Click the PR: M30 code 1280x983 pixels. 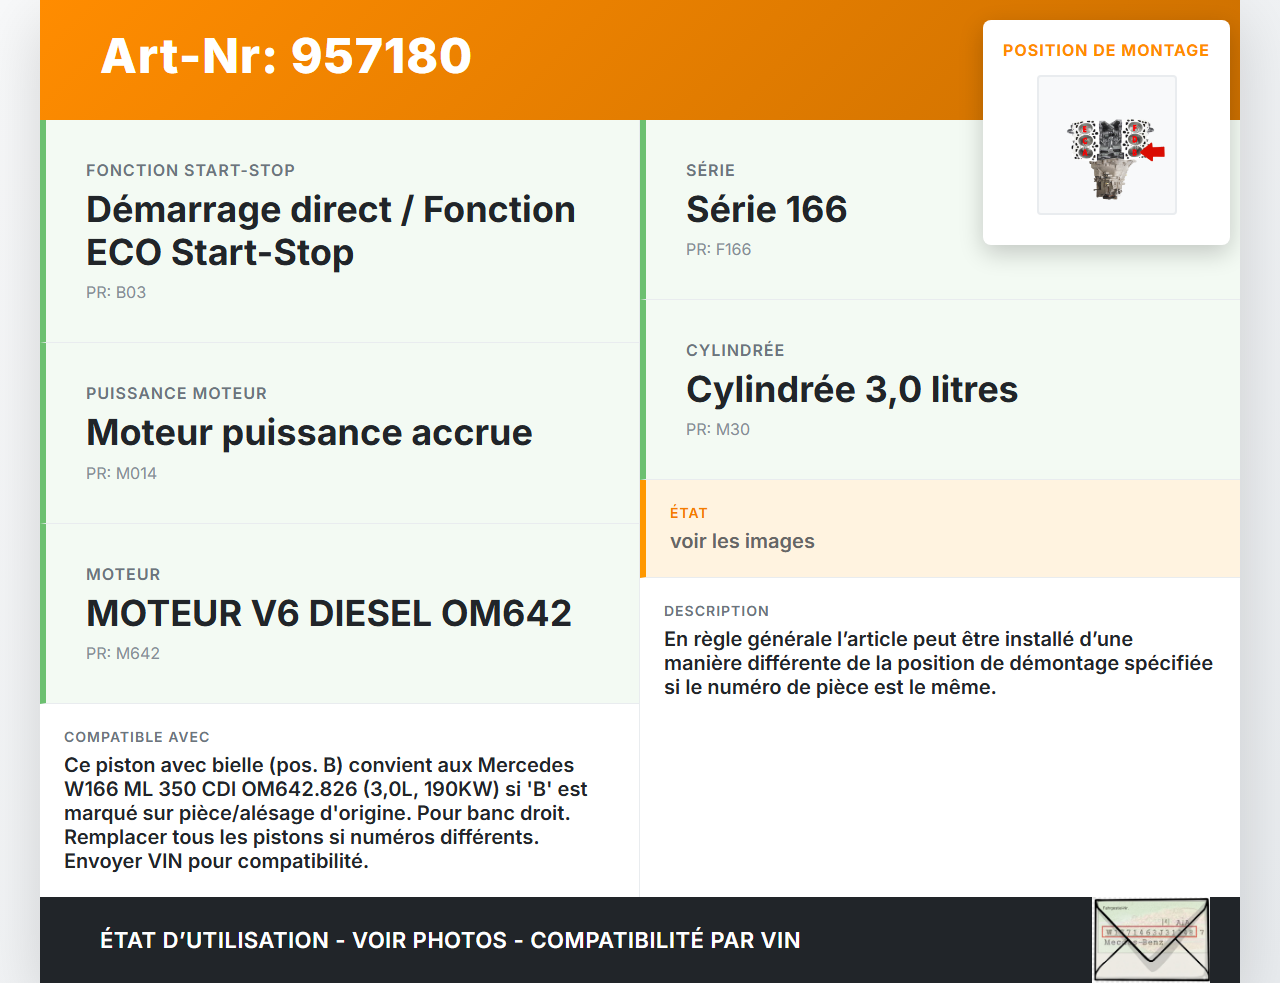coord(717,430)
